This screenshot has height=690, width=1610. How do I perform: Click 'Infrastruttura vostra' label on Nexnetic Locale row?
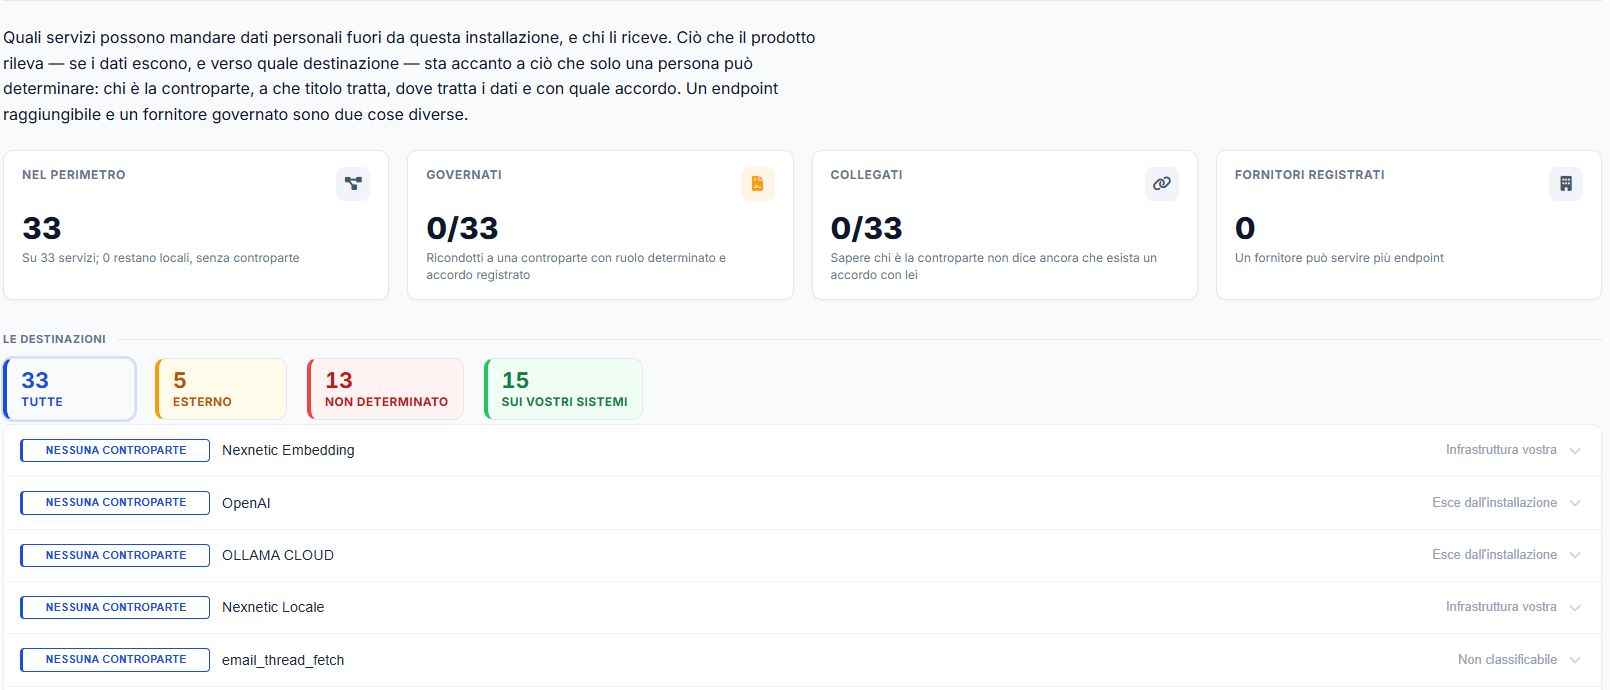pos(1501,606)
